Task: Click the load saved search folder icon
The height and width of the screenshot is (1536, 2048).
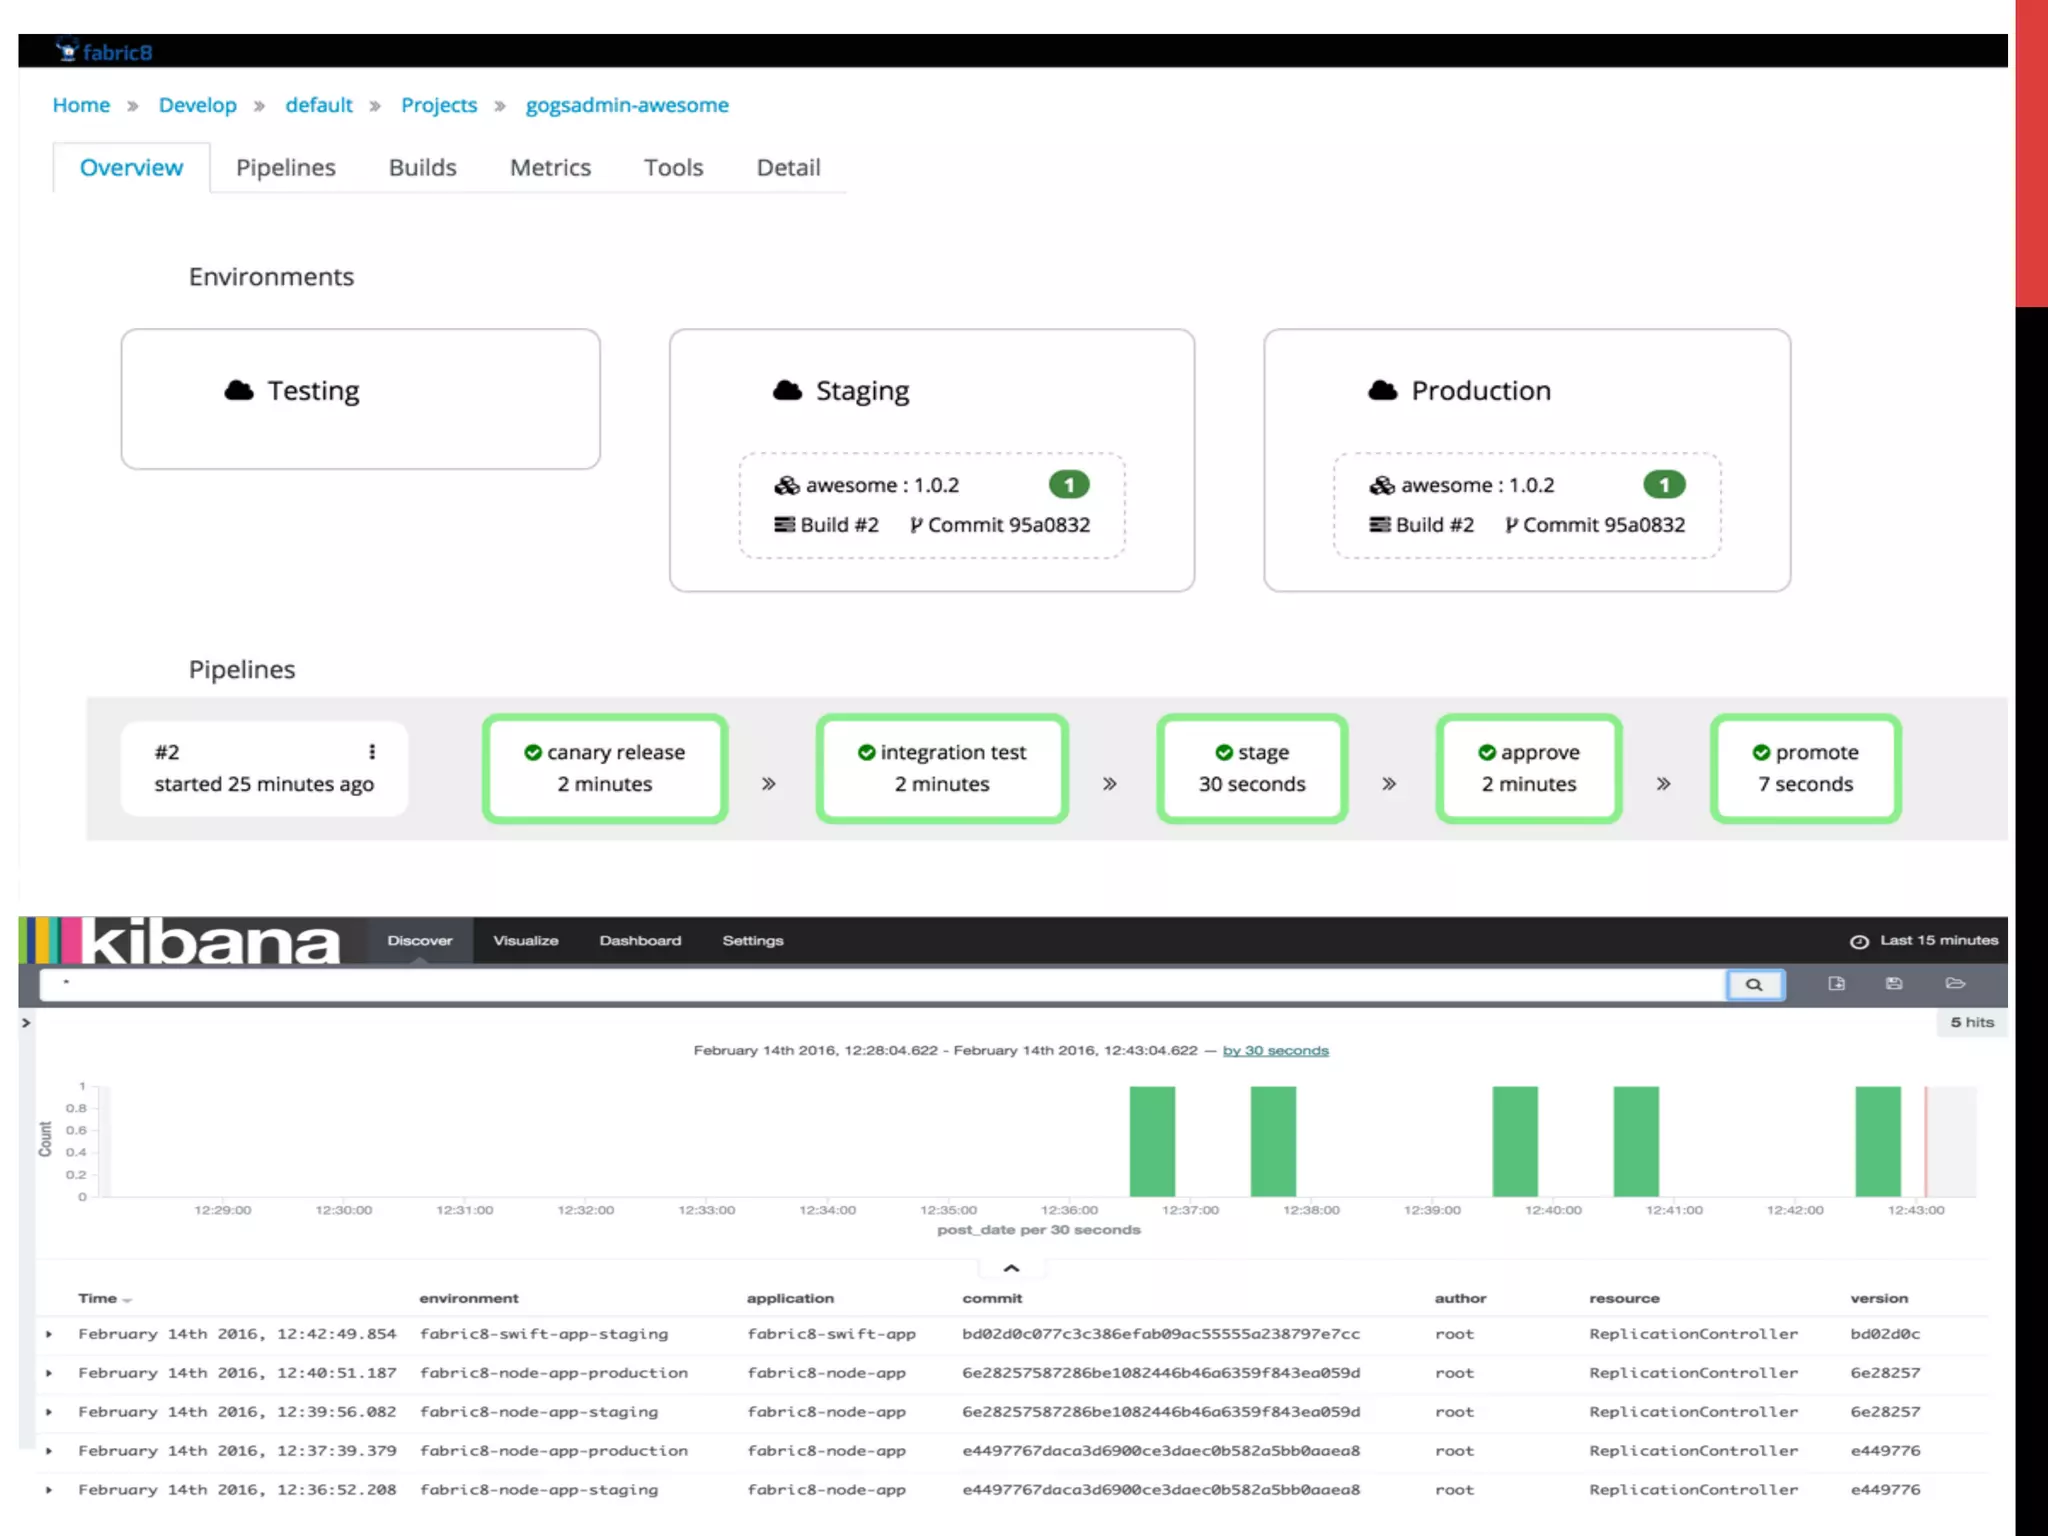Action: pyautogui.click(x=1955, y=984)
